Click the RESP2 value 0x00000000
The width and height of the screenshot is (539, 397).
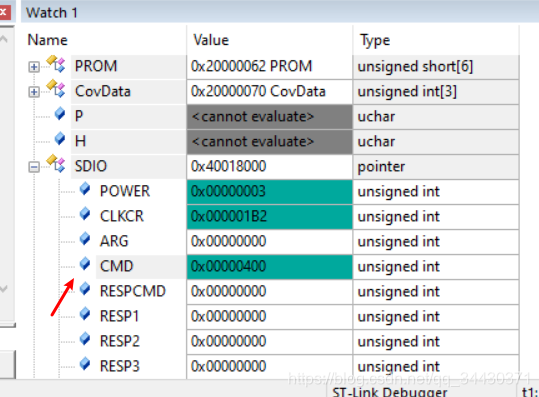pos(270,342)
